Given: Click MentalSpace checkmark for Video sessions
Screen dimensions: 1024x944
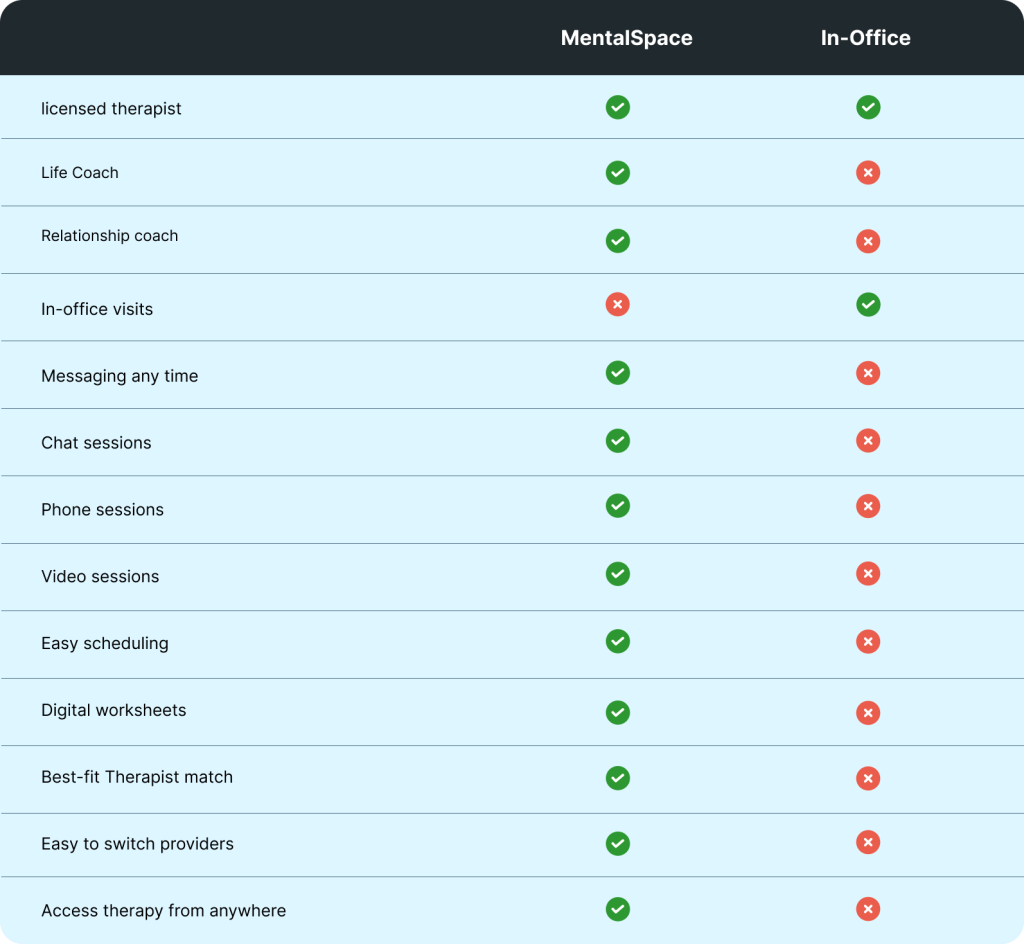Looking at the screenshot, I should pos(618,574).
